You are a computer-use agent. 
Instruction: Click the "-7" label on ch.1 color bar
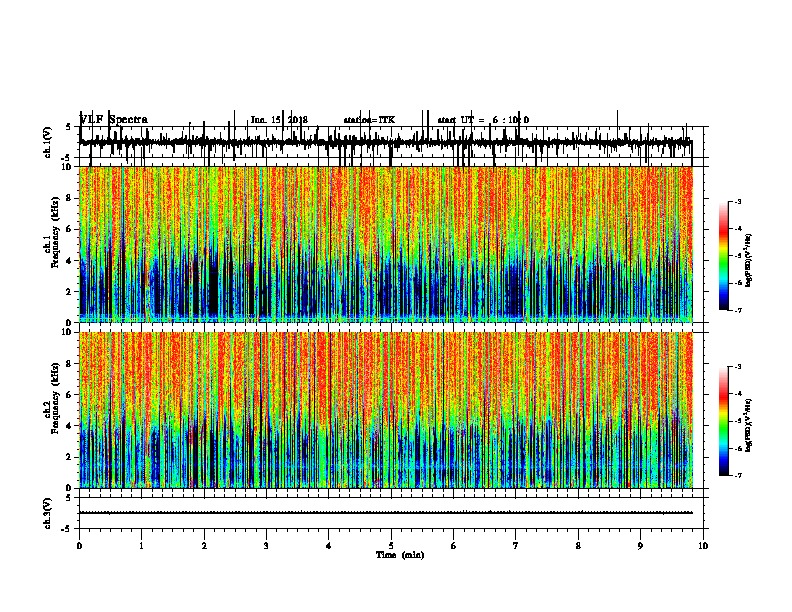tap(737, 310)
